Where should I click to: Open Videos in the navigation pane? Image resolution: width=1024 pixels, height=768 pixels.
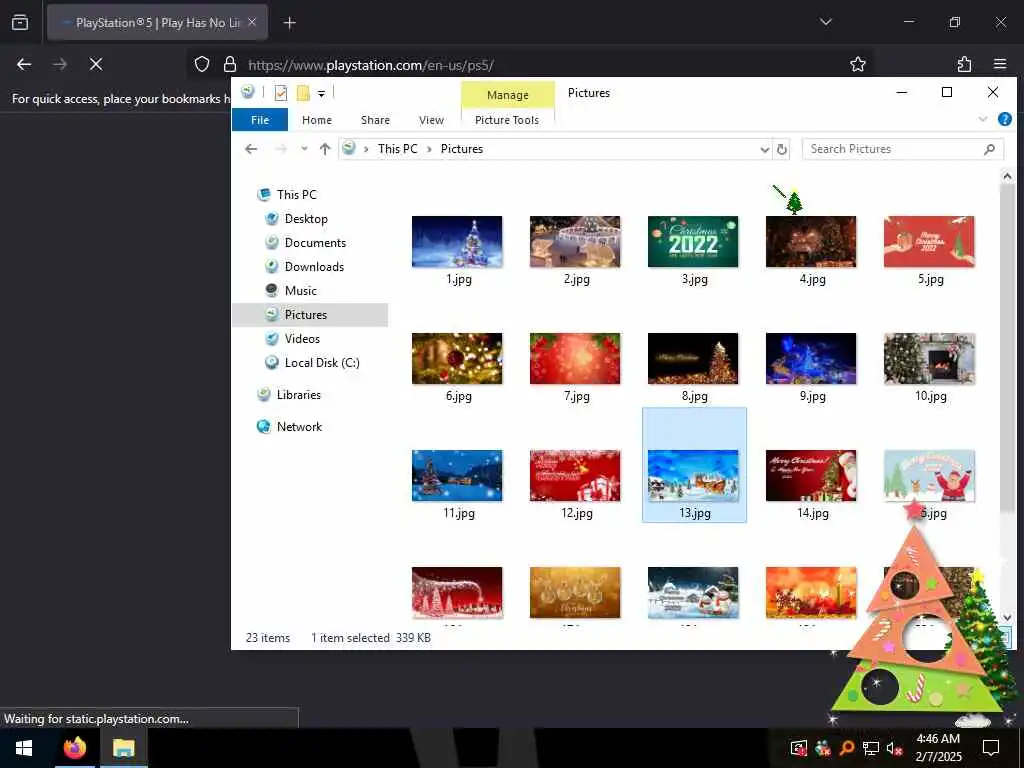pyautogui.click(x=302, y=339)
